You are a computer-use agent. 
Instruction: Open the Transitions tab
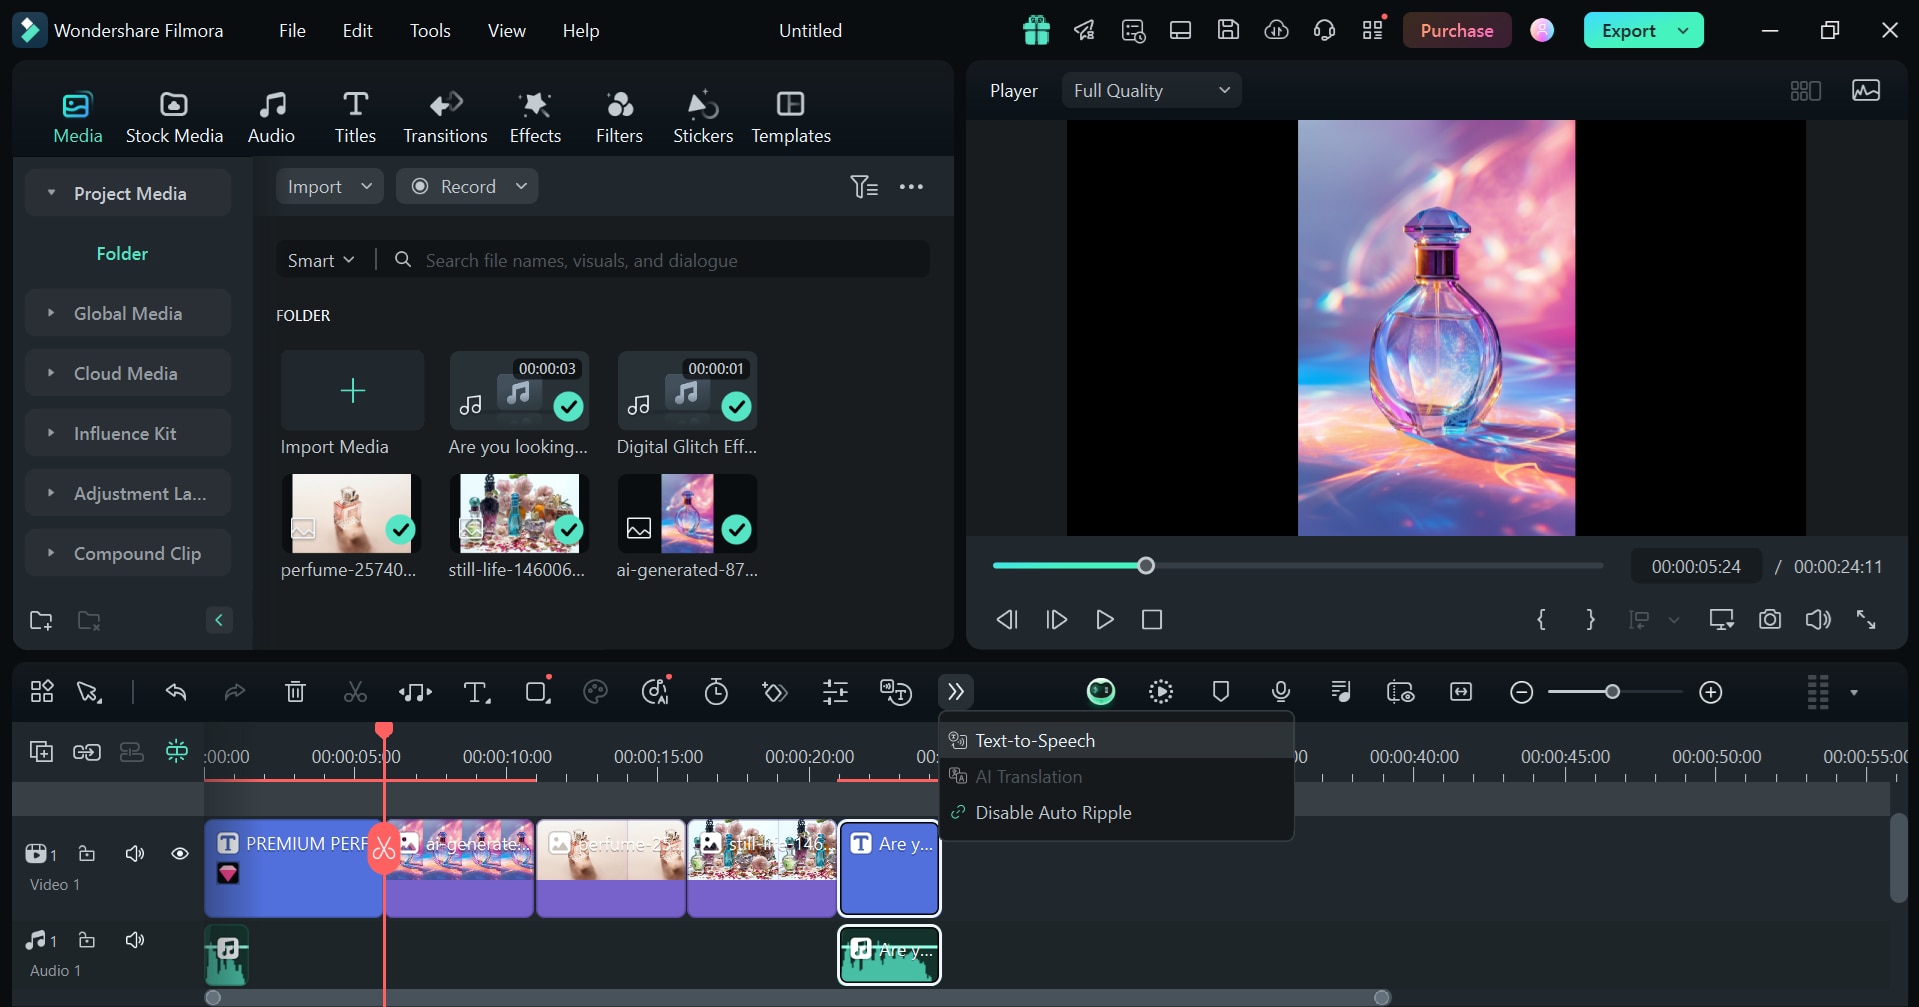point(445,117)
